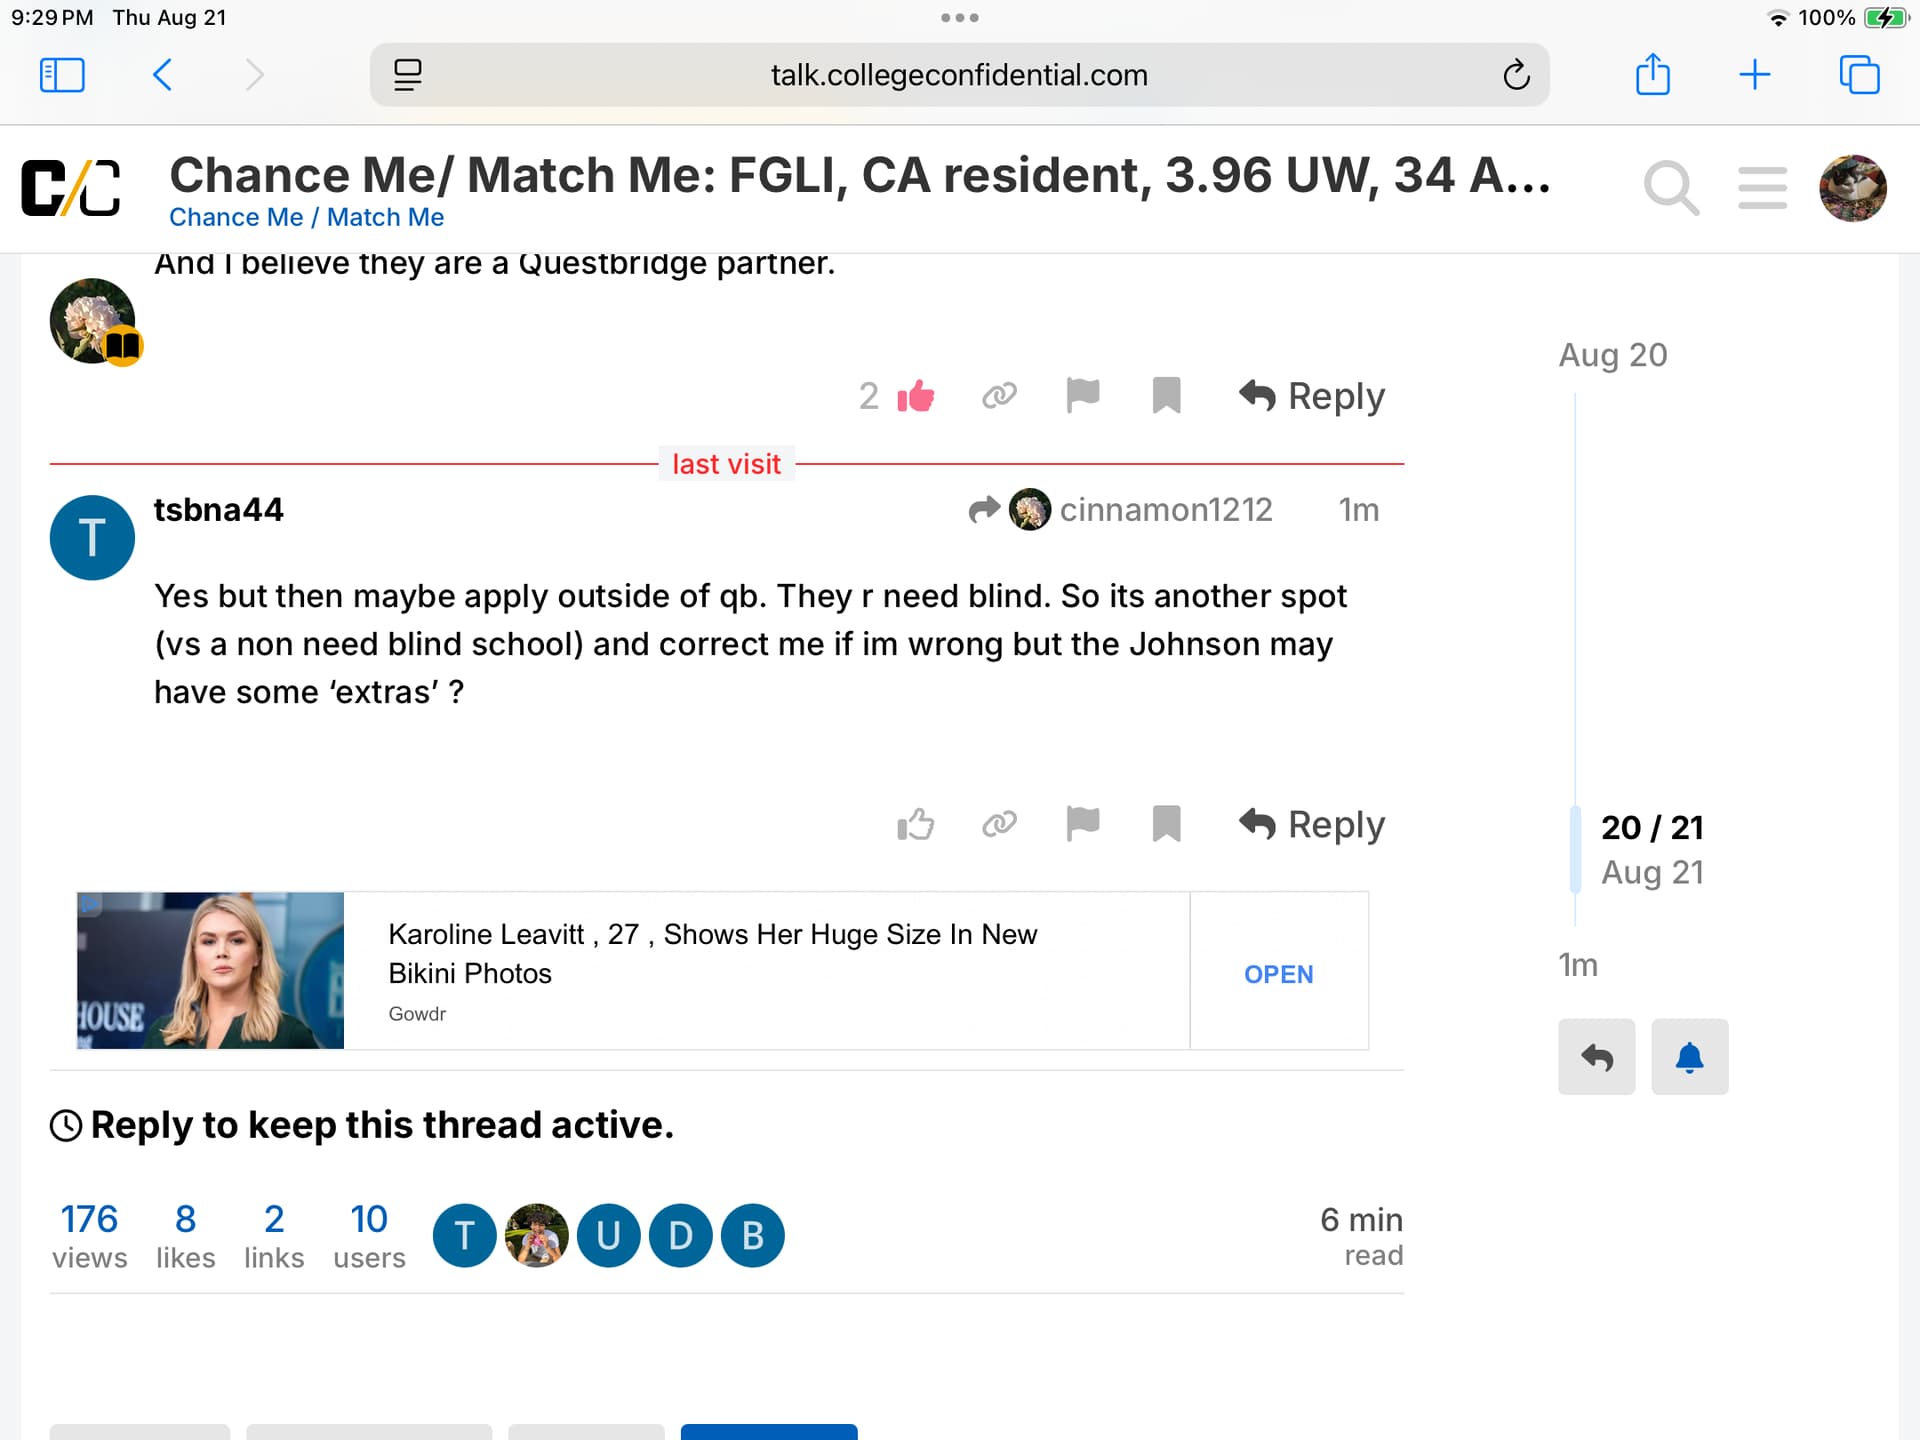Viewport: 1920px width, 1440px height.
Task: Like tsbna44's post with the thumbs-up icon
Action: [915, 825]
